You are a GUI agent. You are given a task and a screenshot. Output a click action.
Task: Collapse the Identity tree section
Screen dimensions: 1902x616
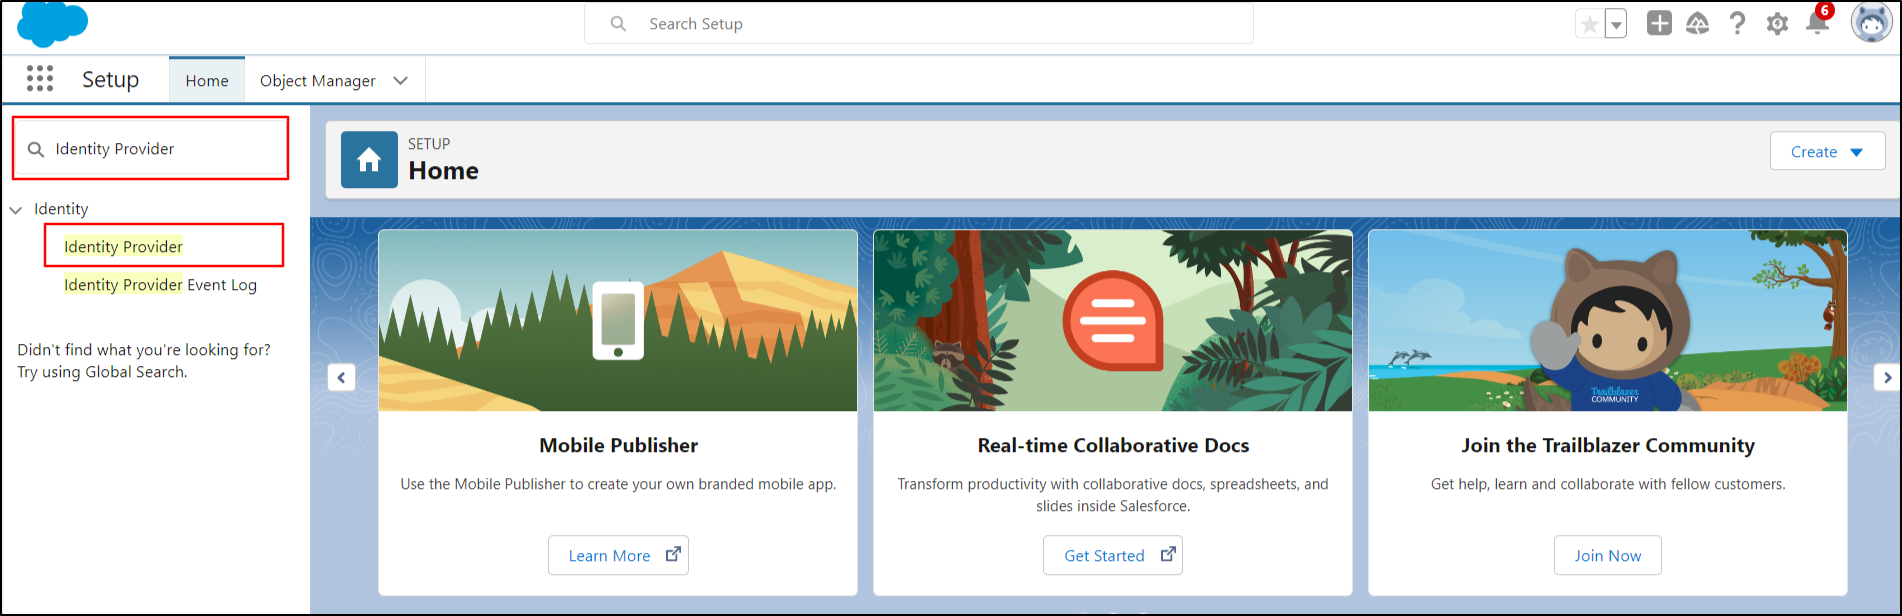click(x=16, y=210)
